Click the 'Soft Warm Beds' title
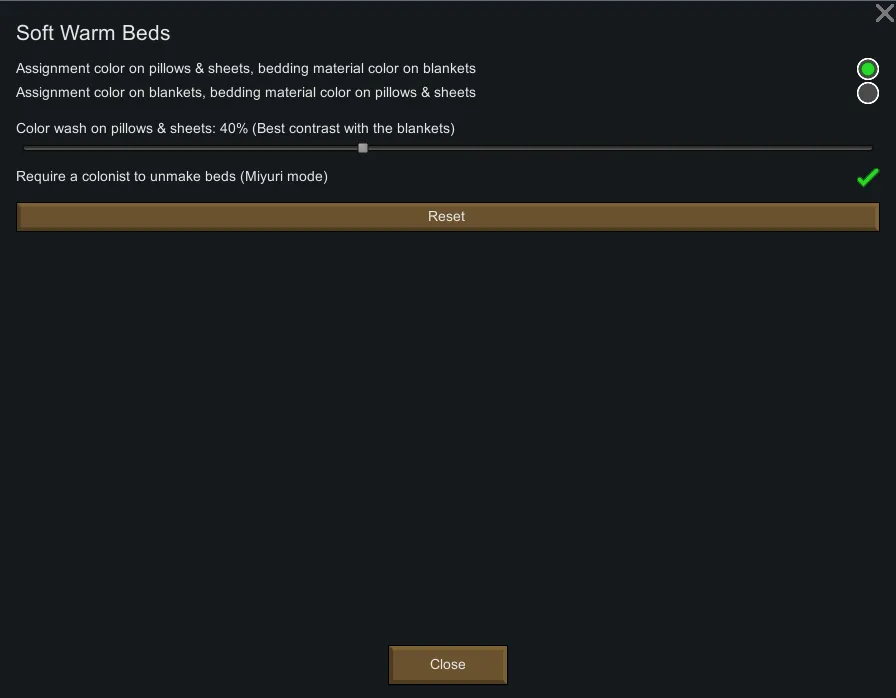The width and height of the screenshot is (896, 698). 93,33
